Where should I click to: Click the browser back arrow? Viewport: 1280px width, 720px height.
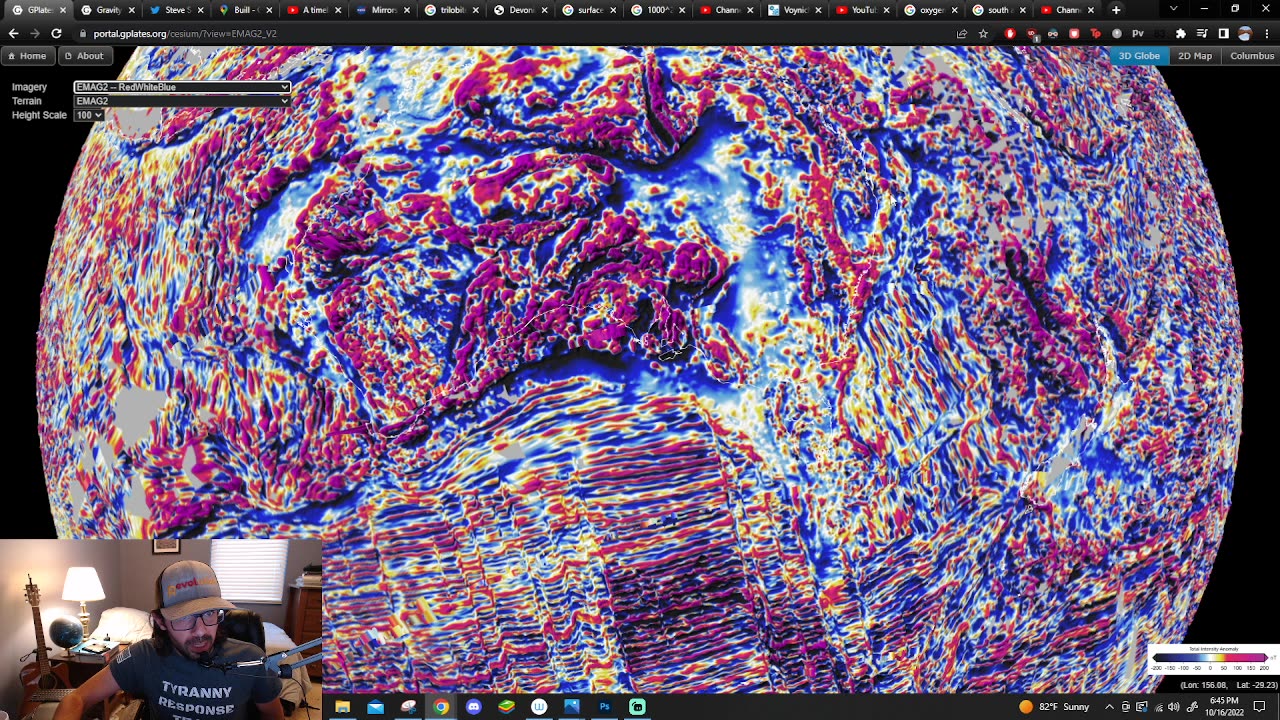tap(14, 33)
